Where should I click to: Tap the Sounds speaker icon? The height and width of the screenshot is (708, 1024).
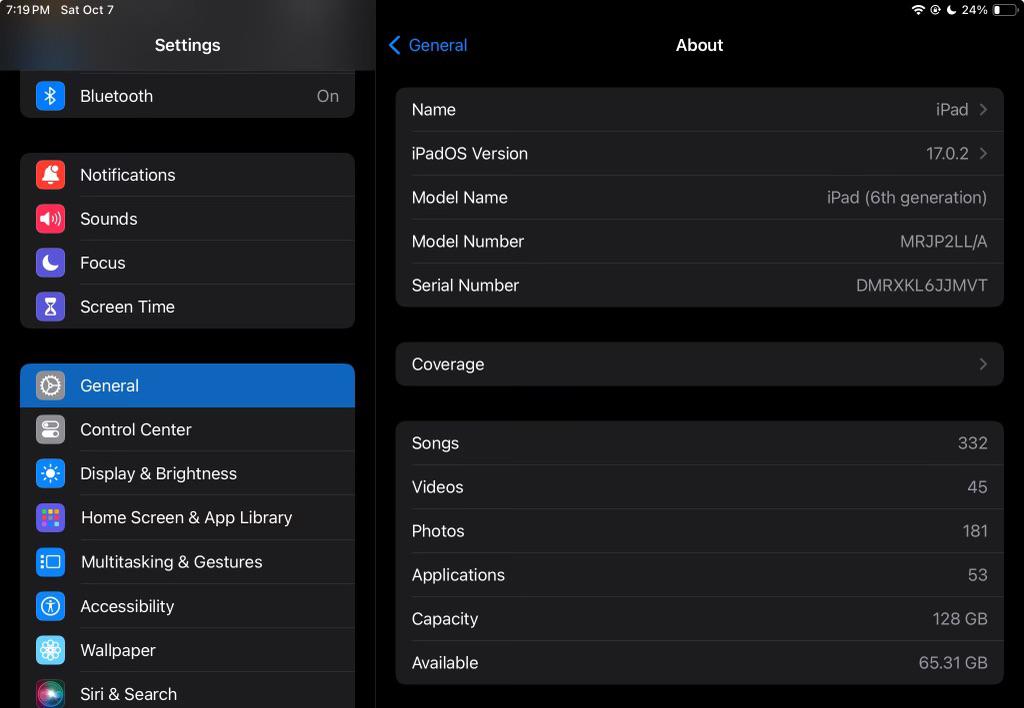tap(50, 219)
